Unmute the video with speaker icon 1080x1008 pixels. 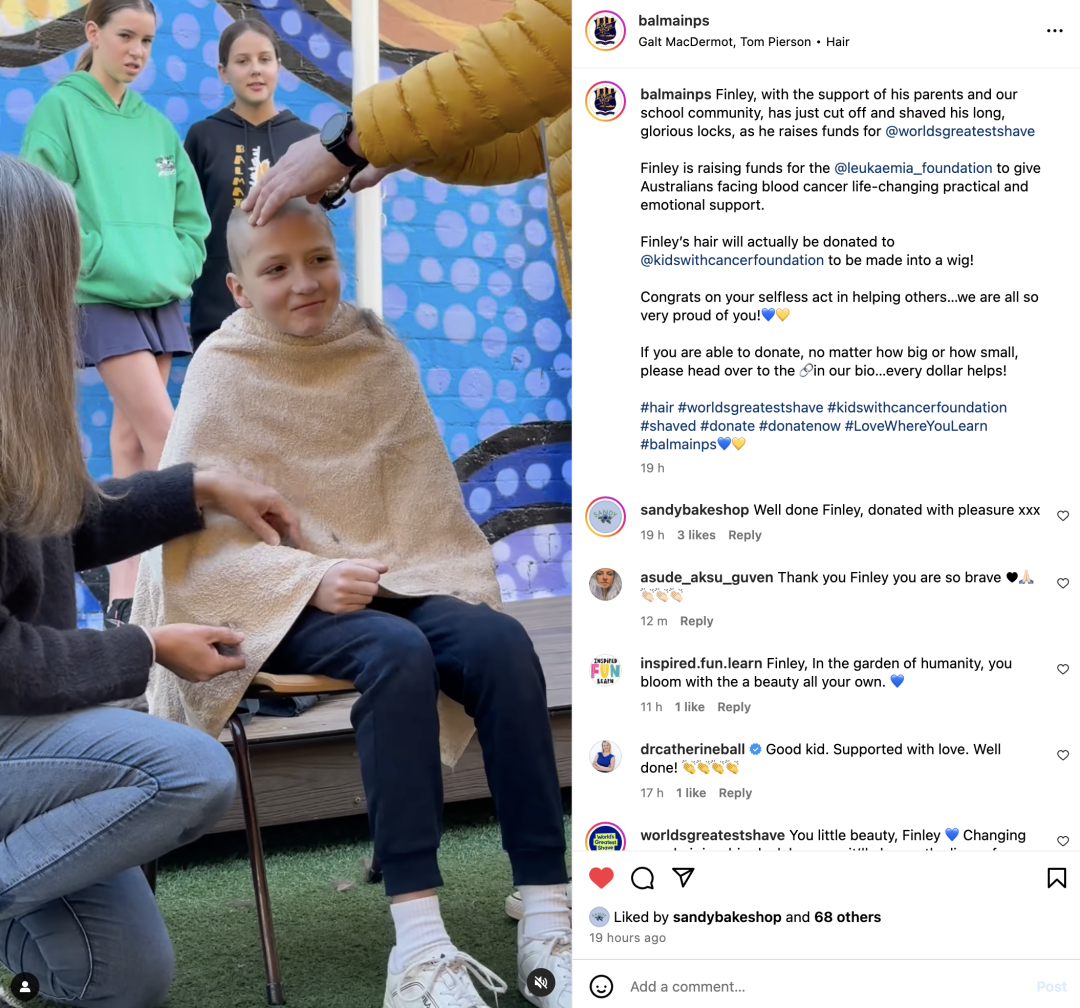[541, 982]
